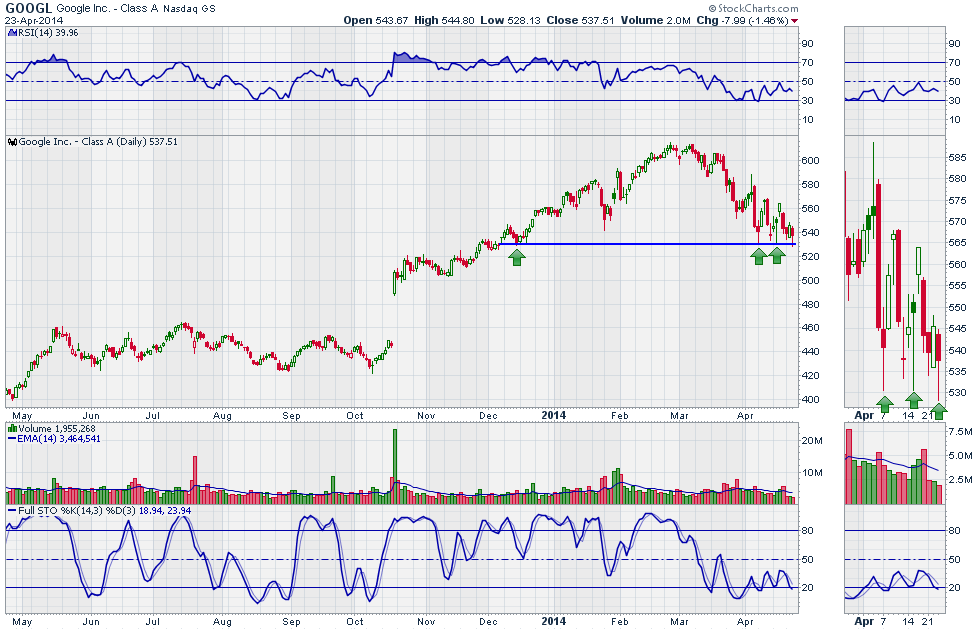Image resolution: width=974 pixels, height=629 pixels.
Task: Click the RSI legend line icon
Action: click(x=12, y=32)
